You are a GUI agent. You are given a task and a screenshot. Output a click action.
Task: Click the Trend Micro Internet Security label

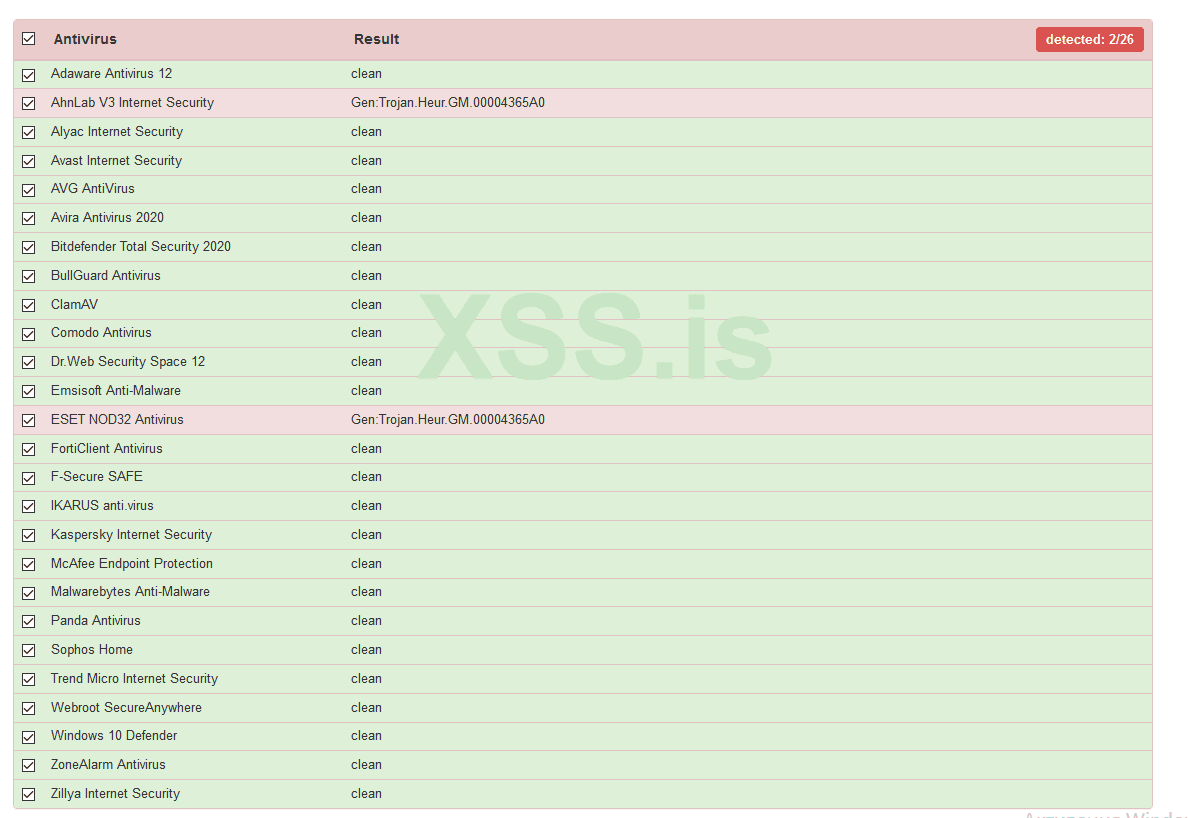[x=134, y=679]
